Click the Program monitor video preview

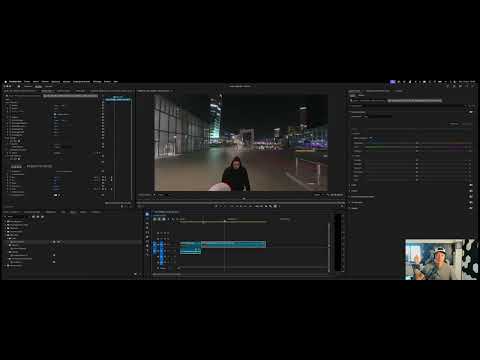241,143
